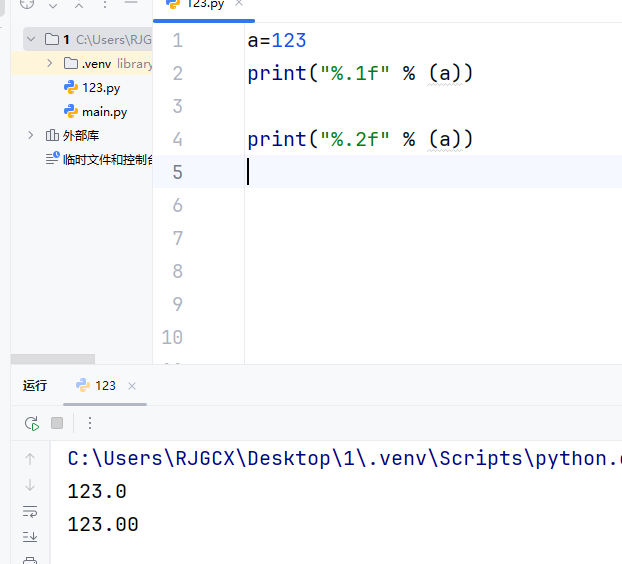Click the project root folder icon
The image size is (622, 564).
[52, 39]
